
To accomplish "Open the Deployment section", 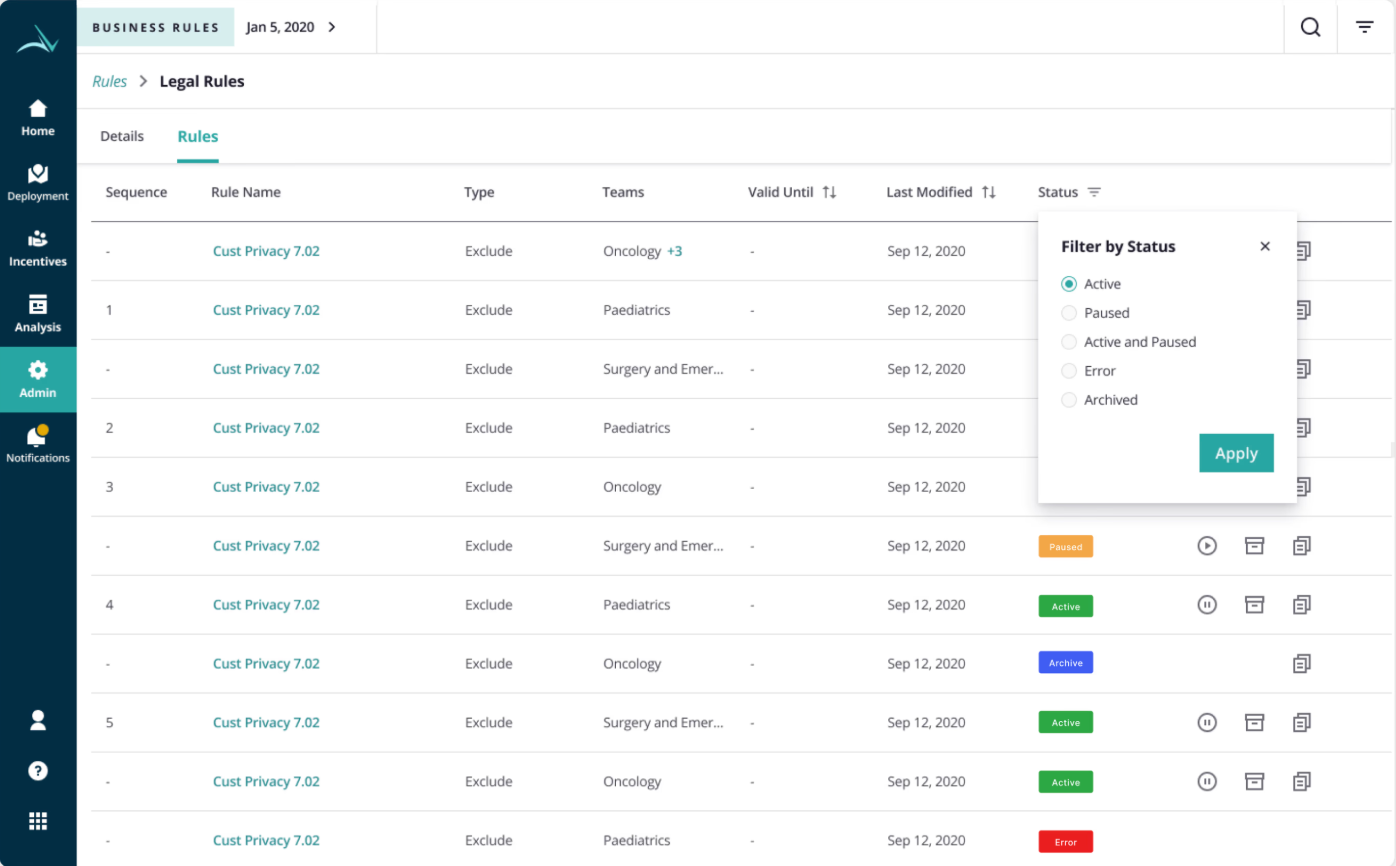I will (x=38, y=183).
